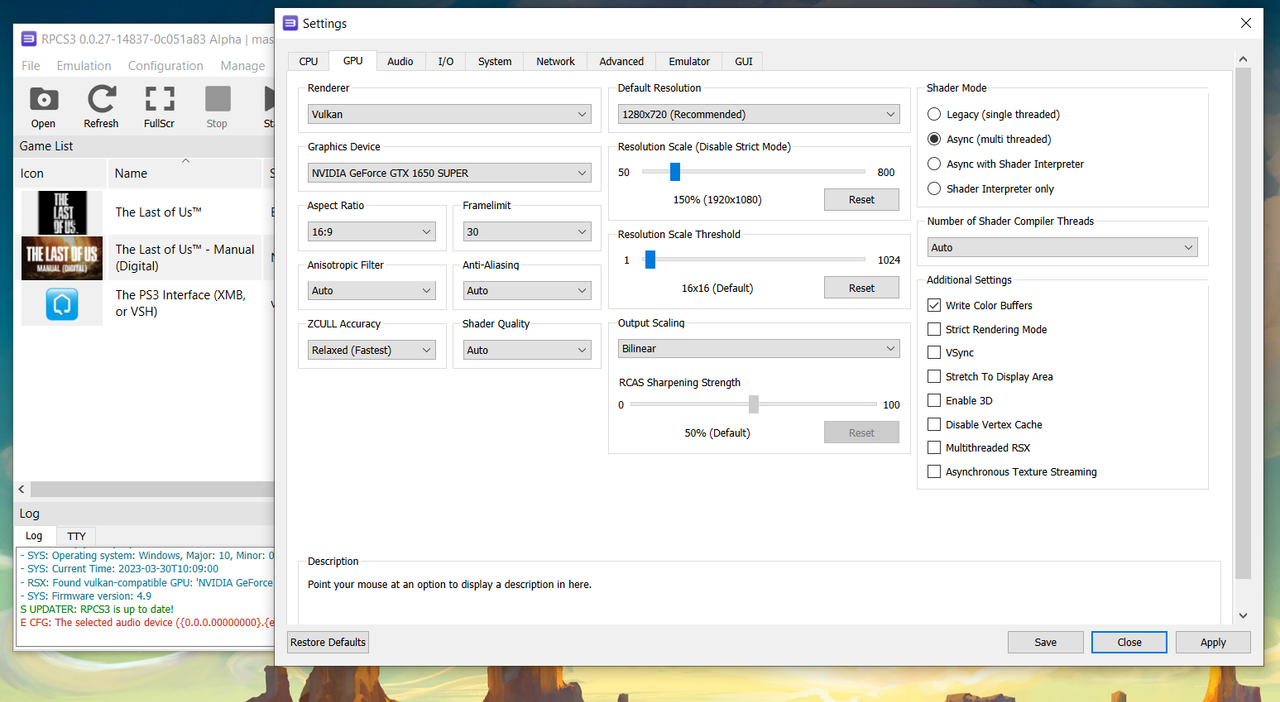
Task: Switch to the Advanced tab
Action: tap(621, 62)
